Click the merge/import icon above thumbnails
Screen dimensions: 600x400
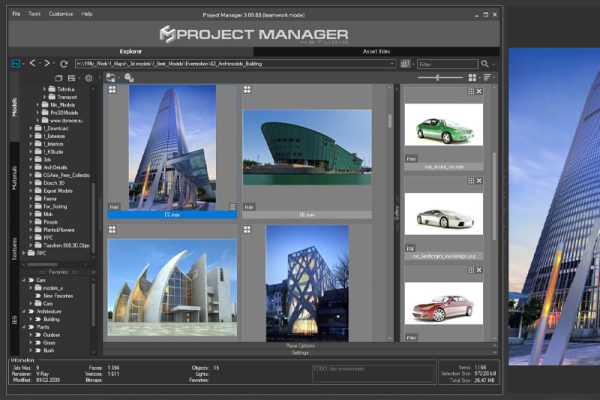coord(111,78)
